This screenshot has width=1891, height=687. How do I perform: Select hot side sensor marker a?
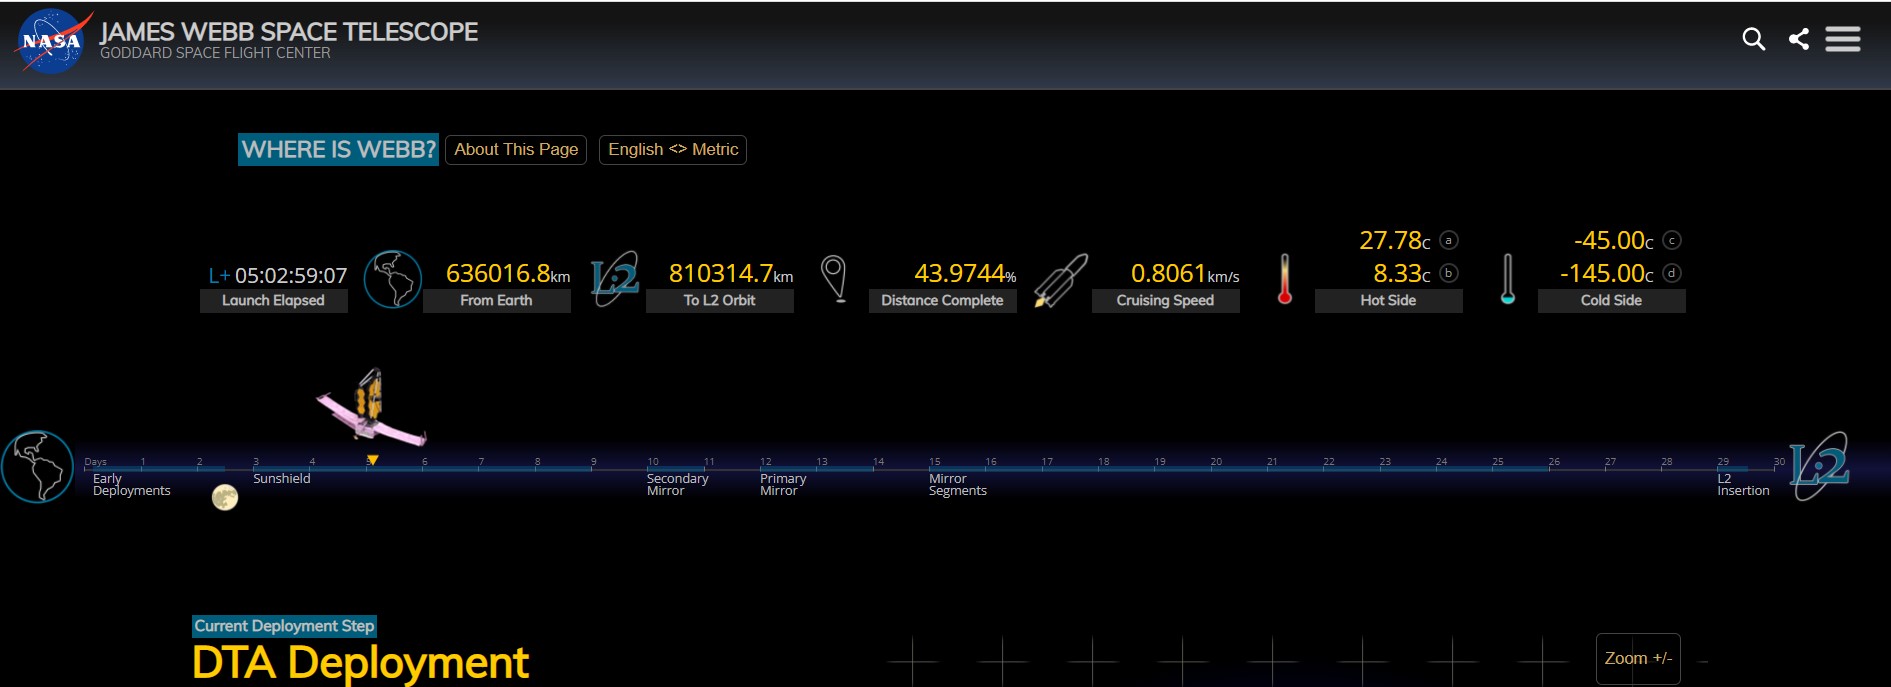(x=1449, y=240)
